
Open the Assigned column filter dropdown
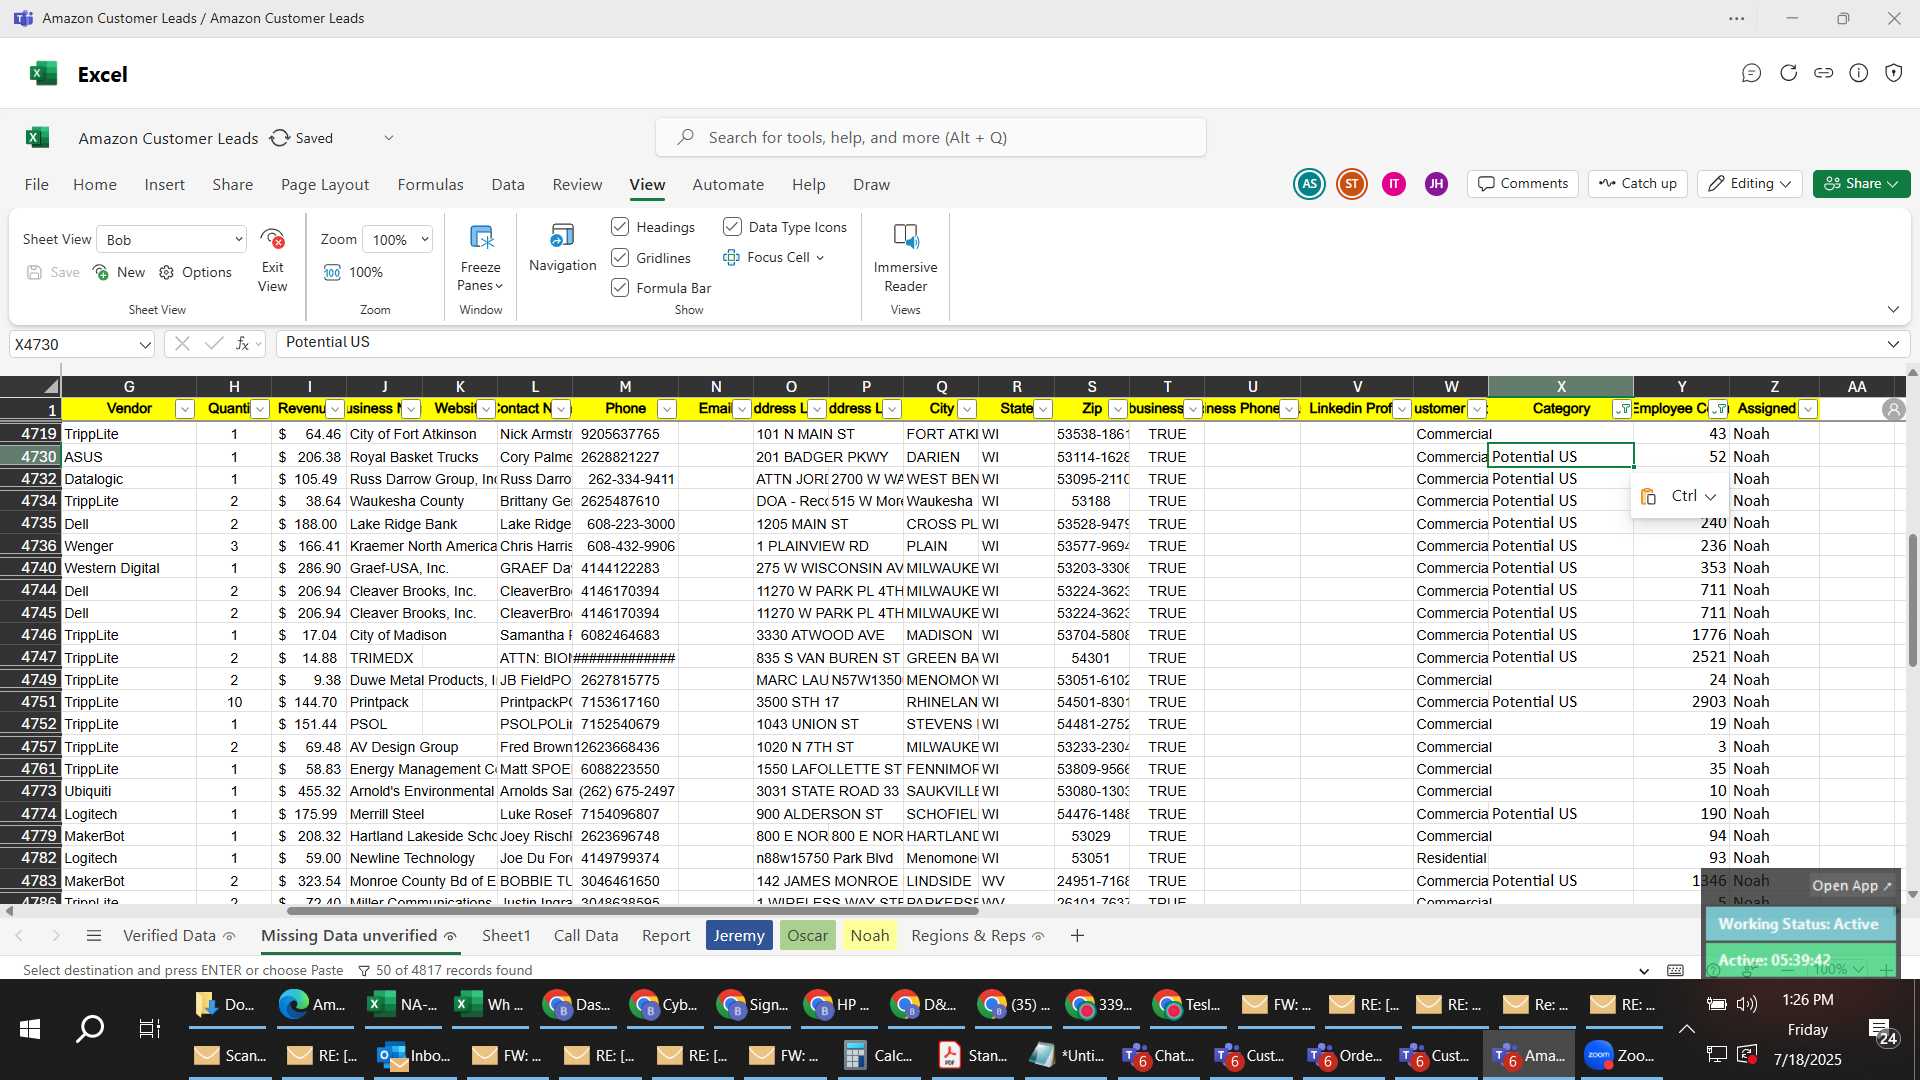click(x=1807, y=409)
